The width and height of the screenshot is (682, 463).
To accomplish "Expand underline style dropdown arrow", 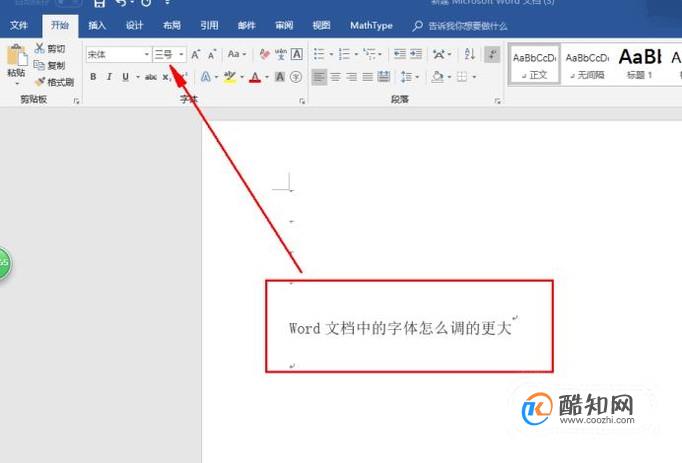I will click(138, 77).
